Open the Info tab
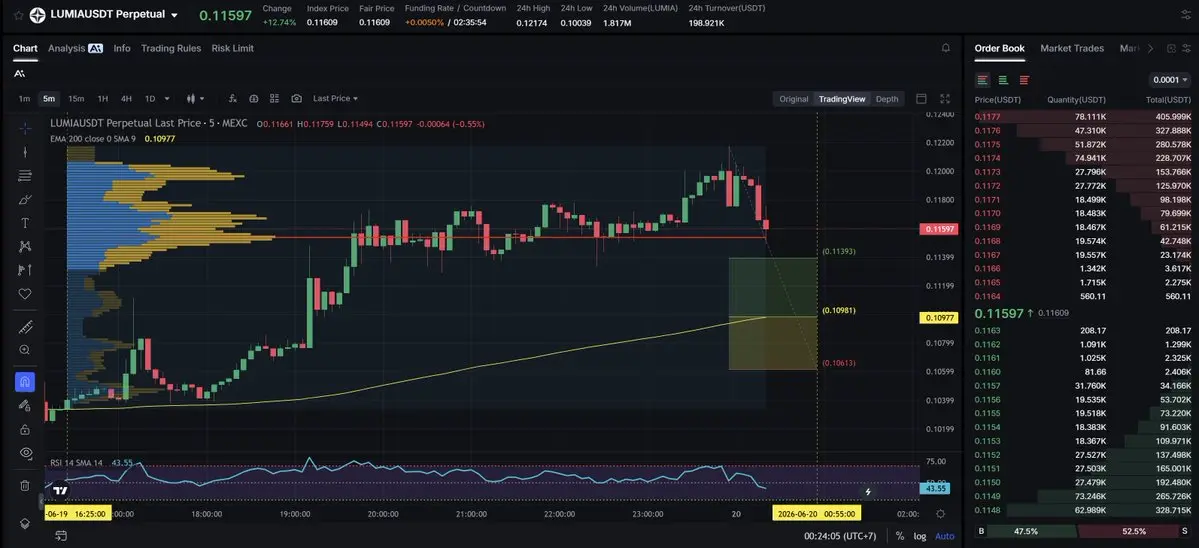Image resolution: width=1199 pixels, height=548 pixels. (x=122, y=48)
